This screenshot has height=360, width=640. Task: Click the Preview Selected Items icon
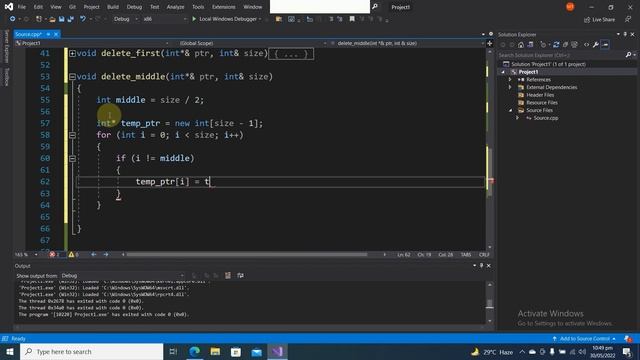pyautogui.click(x=605, y=44)
